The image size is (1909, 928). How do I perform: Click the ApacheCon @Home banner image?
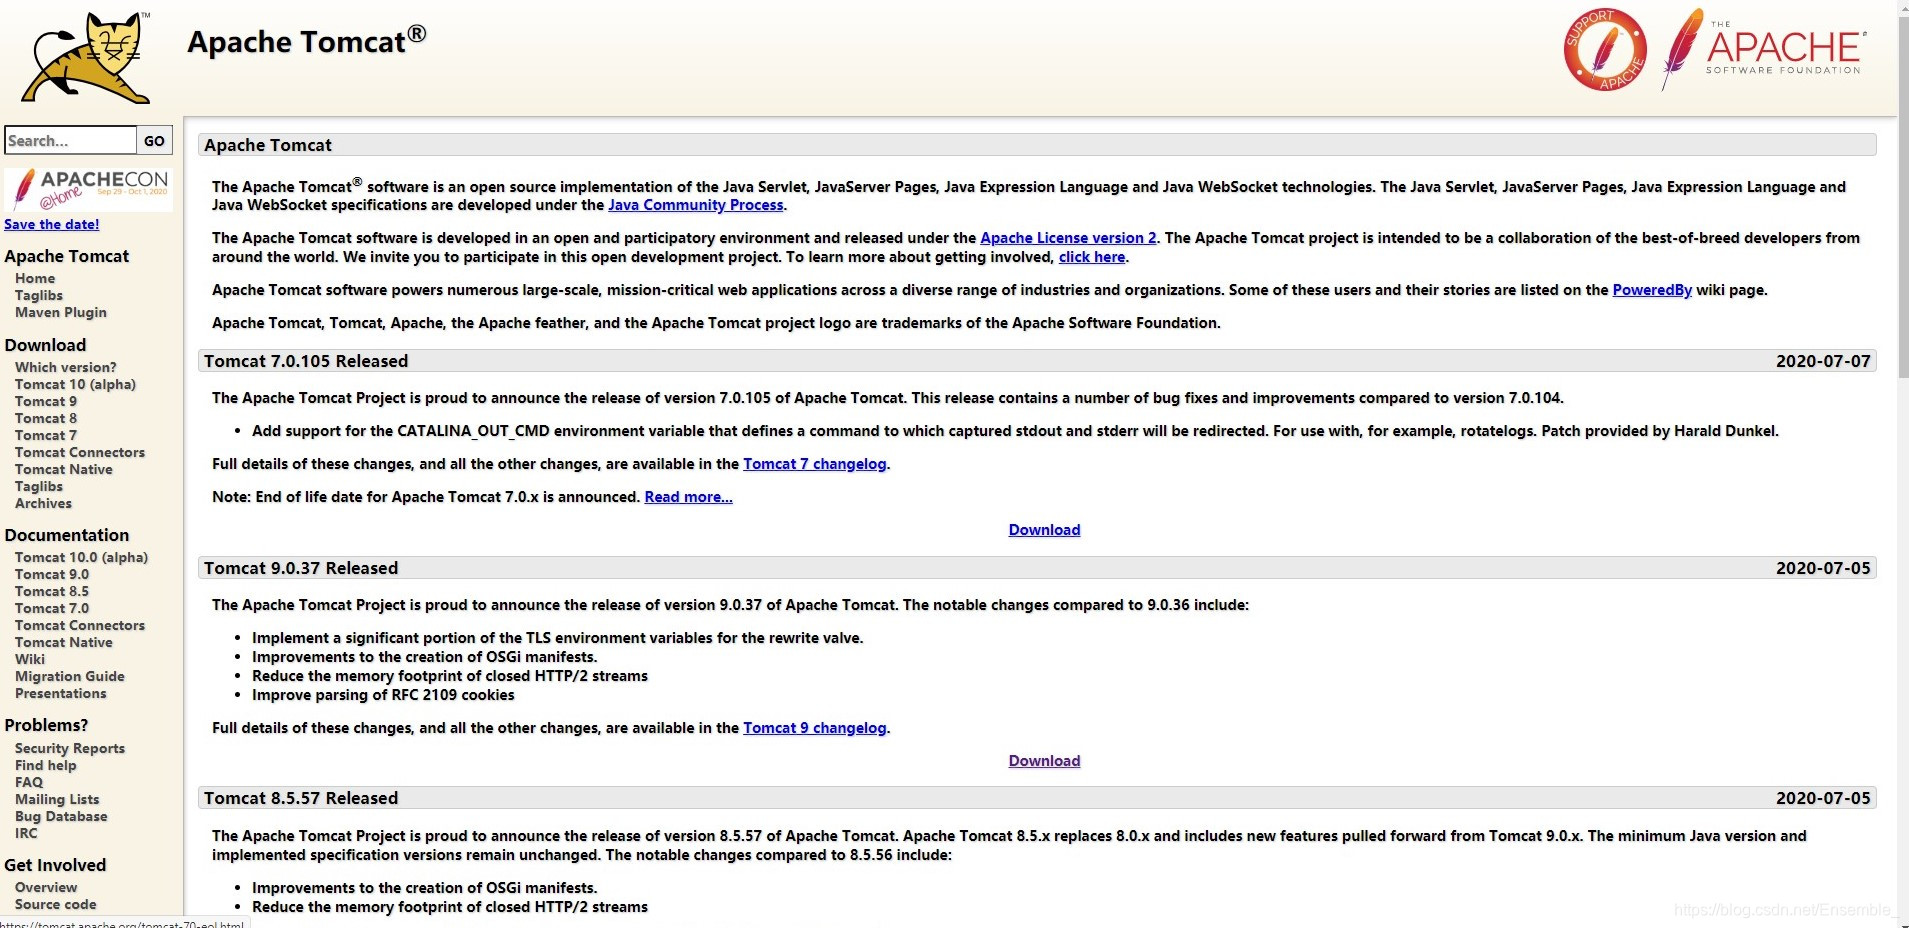(x=88, y=188)
